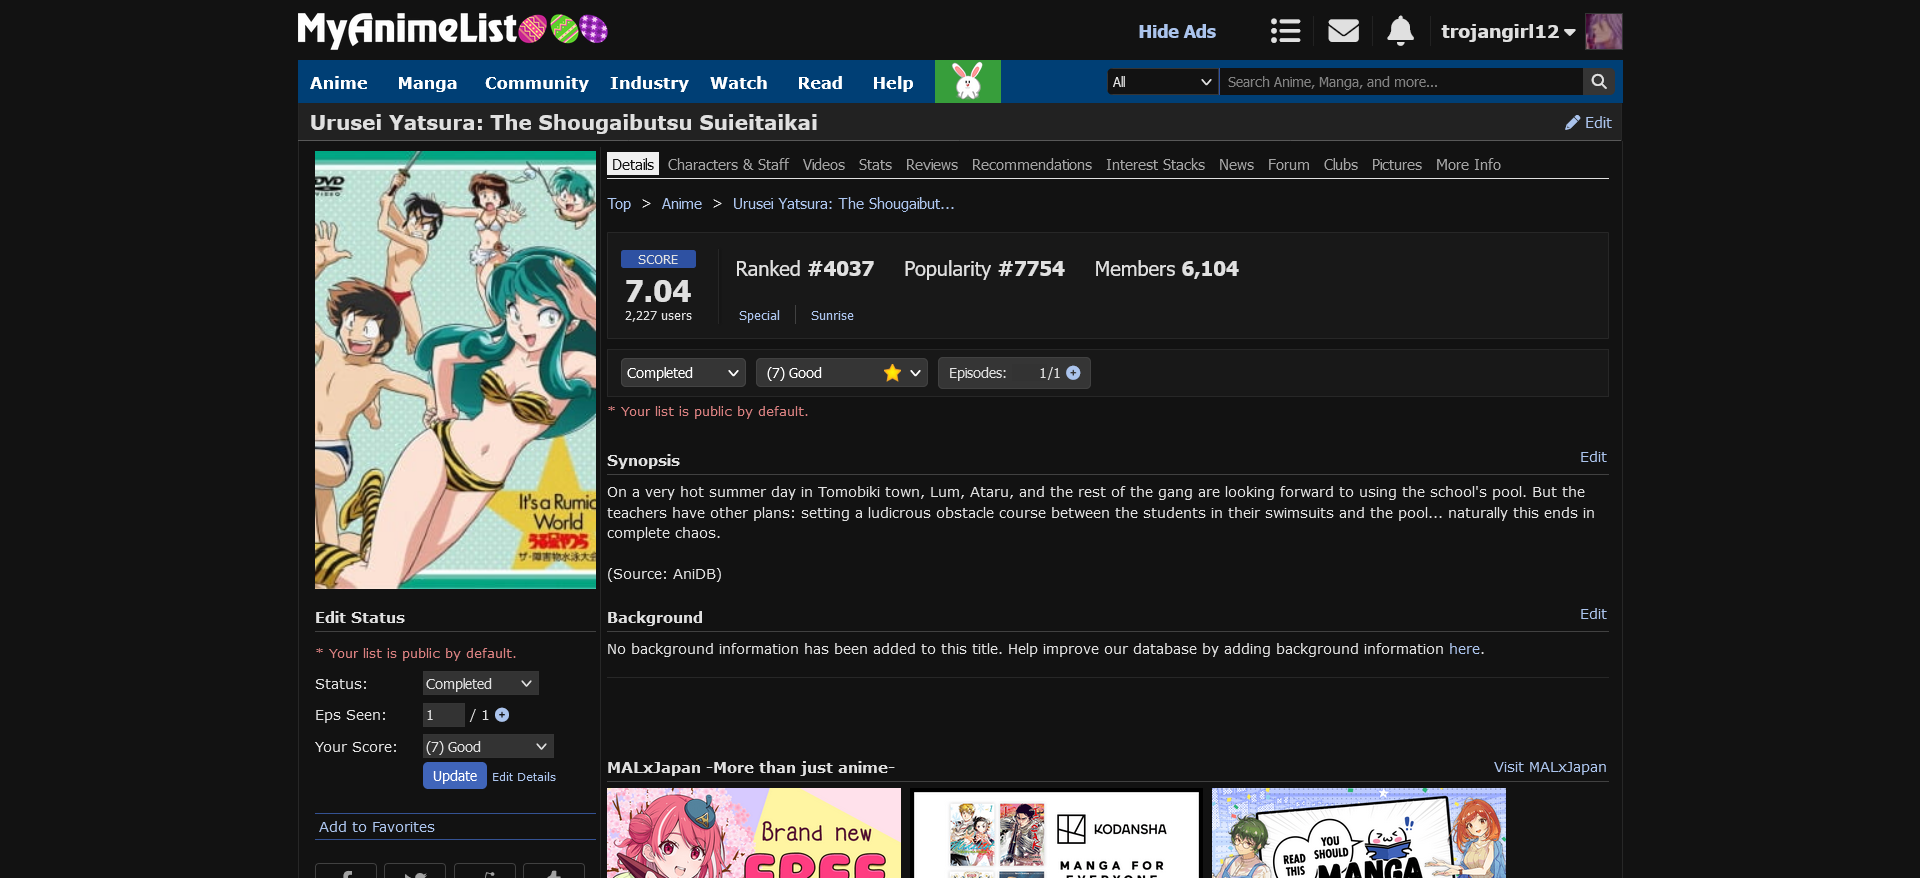Switch to the Recommendations tab
This screenshot has width=1920, height=878.
tap(1031, 164)
